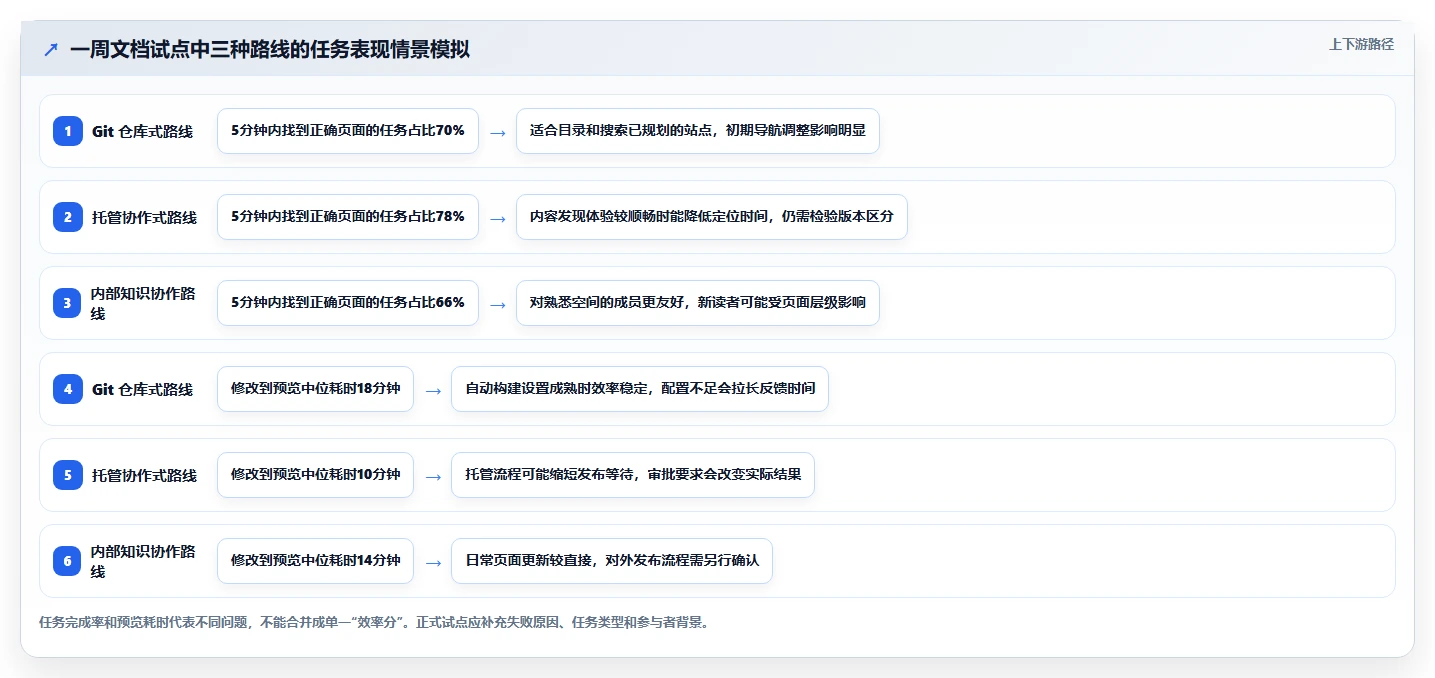This screenshot has width=1435, height=678.
Task: Click the arrow after 任务占比70%
Action: [x=497, y=132]
